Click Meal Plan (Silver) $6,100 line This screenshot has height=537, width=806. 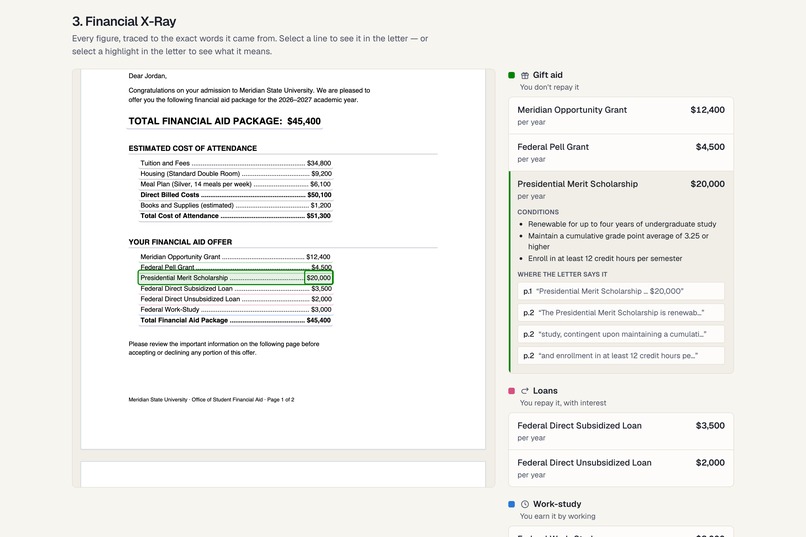[x=236, y=184]
